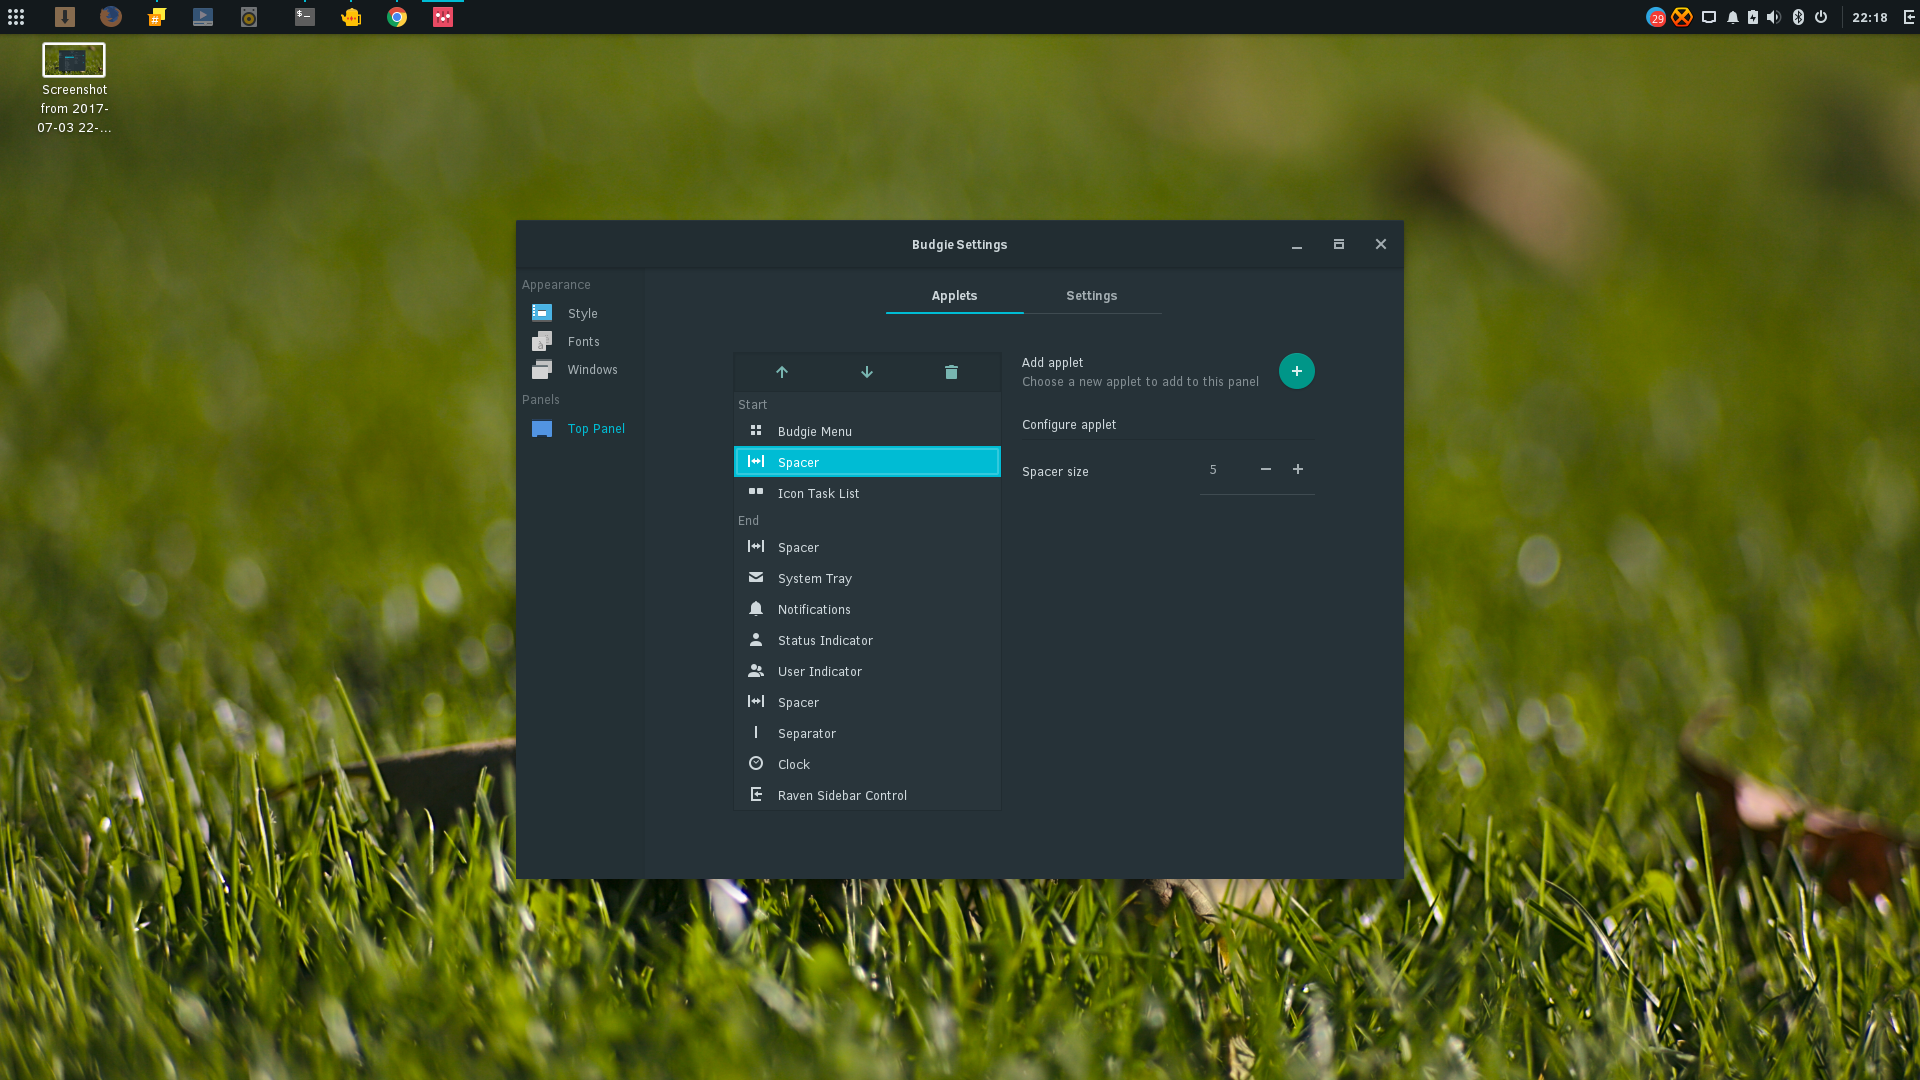Image resolution: width=1920 pixels, height=1080 pixels.
Task: Click the Top Panel blue icon
Action: tap(542, 428)
